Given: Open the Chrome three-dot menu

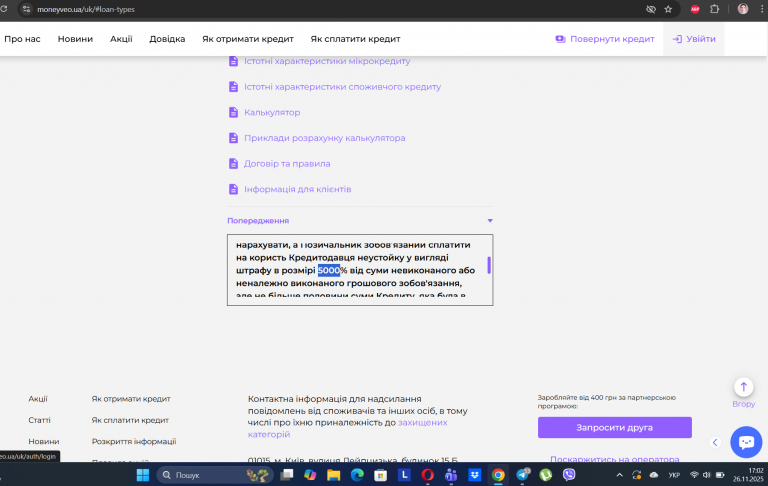Looking at the screenshot, I should pyautogui.click(x=762, y=9).
